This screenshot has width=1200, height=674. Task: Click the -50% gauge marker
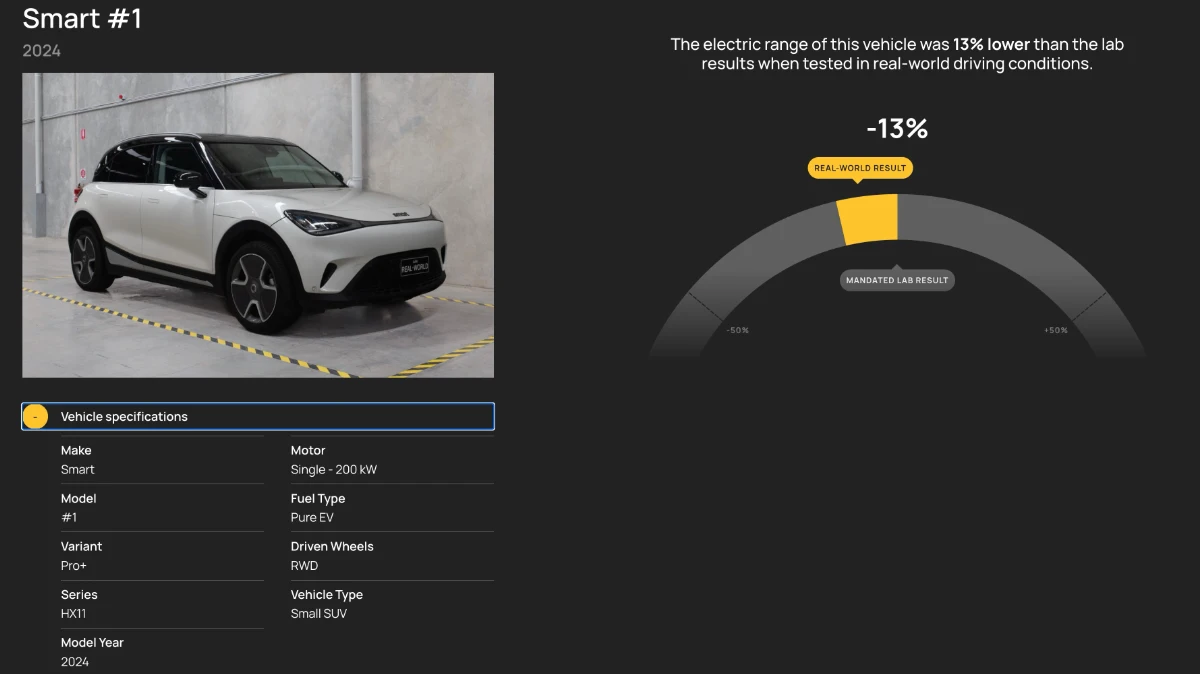[x=737, y=330]
